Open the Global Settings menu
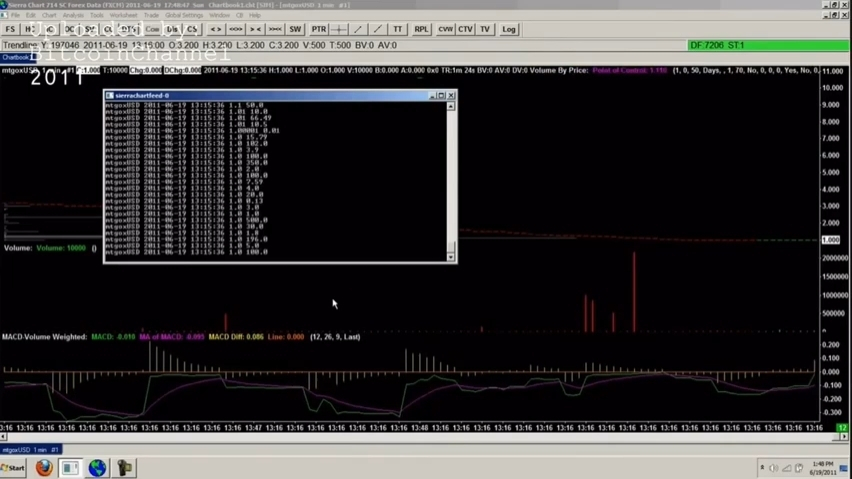 point(184,15)
